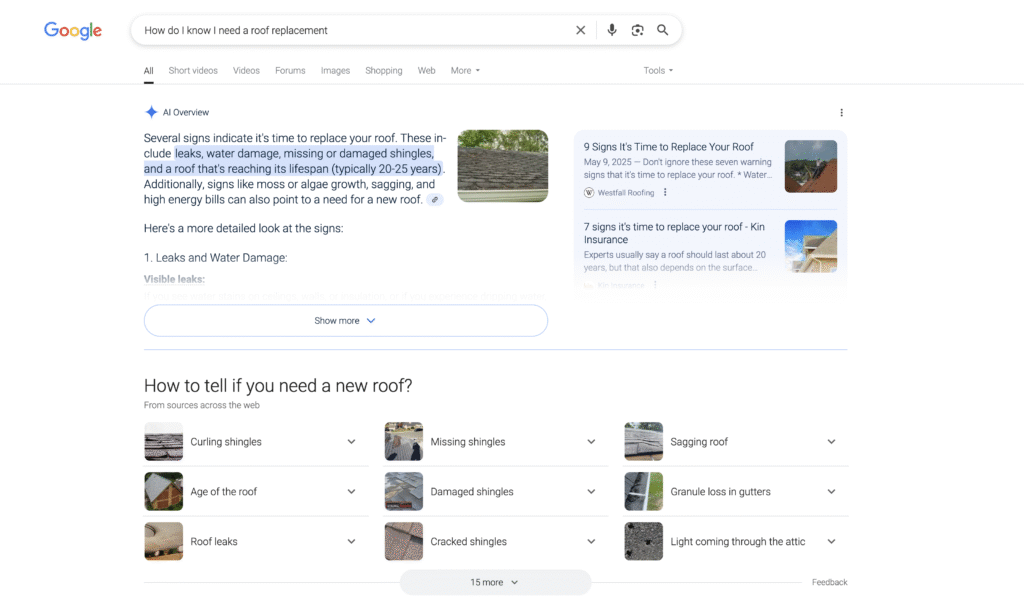Open Kin Insurance '7 signs' article
The image size is (1024, 604).
tap(674, 233)
